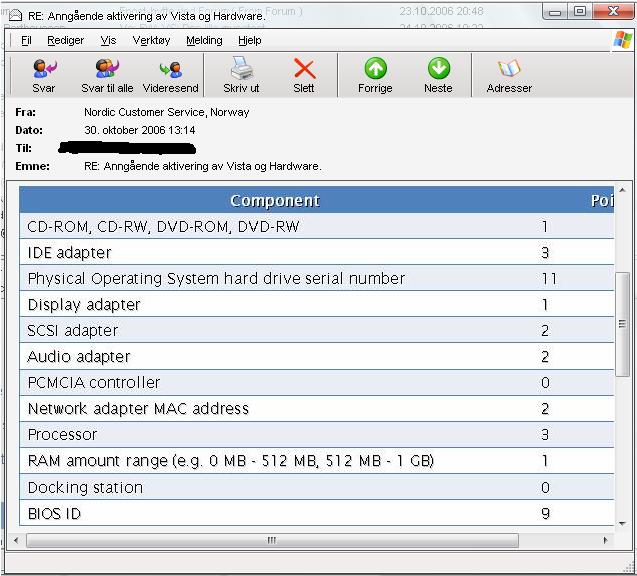Open the Vis menu
Image resolution: width=637 pixels, height=576 pixels.
coord(108,40)
